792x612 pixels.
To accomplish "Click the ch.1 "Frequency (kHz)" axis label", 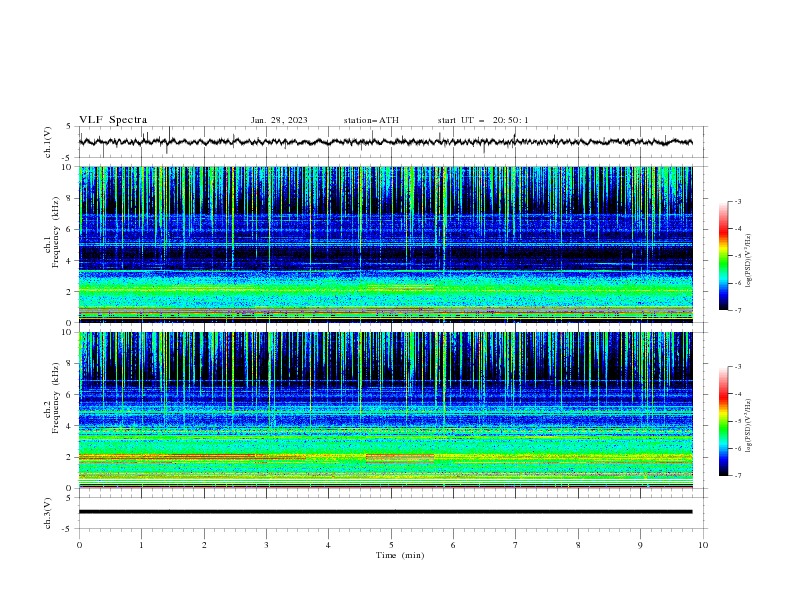I will click(x=56, y=232).
